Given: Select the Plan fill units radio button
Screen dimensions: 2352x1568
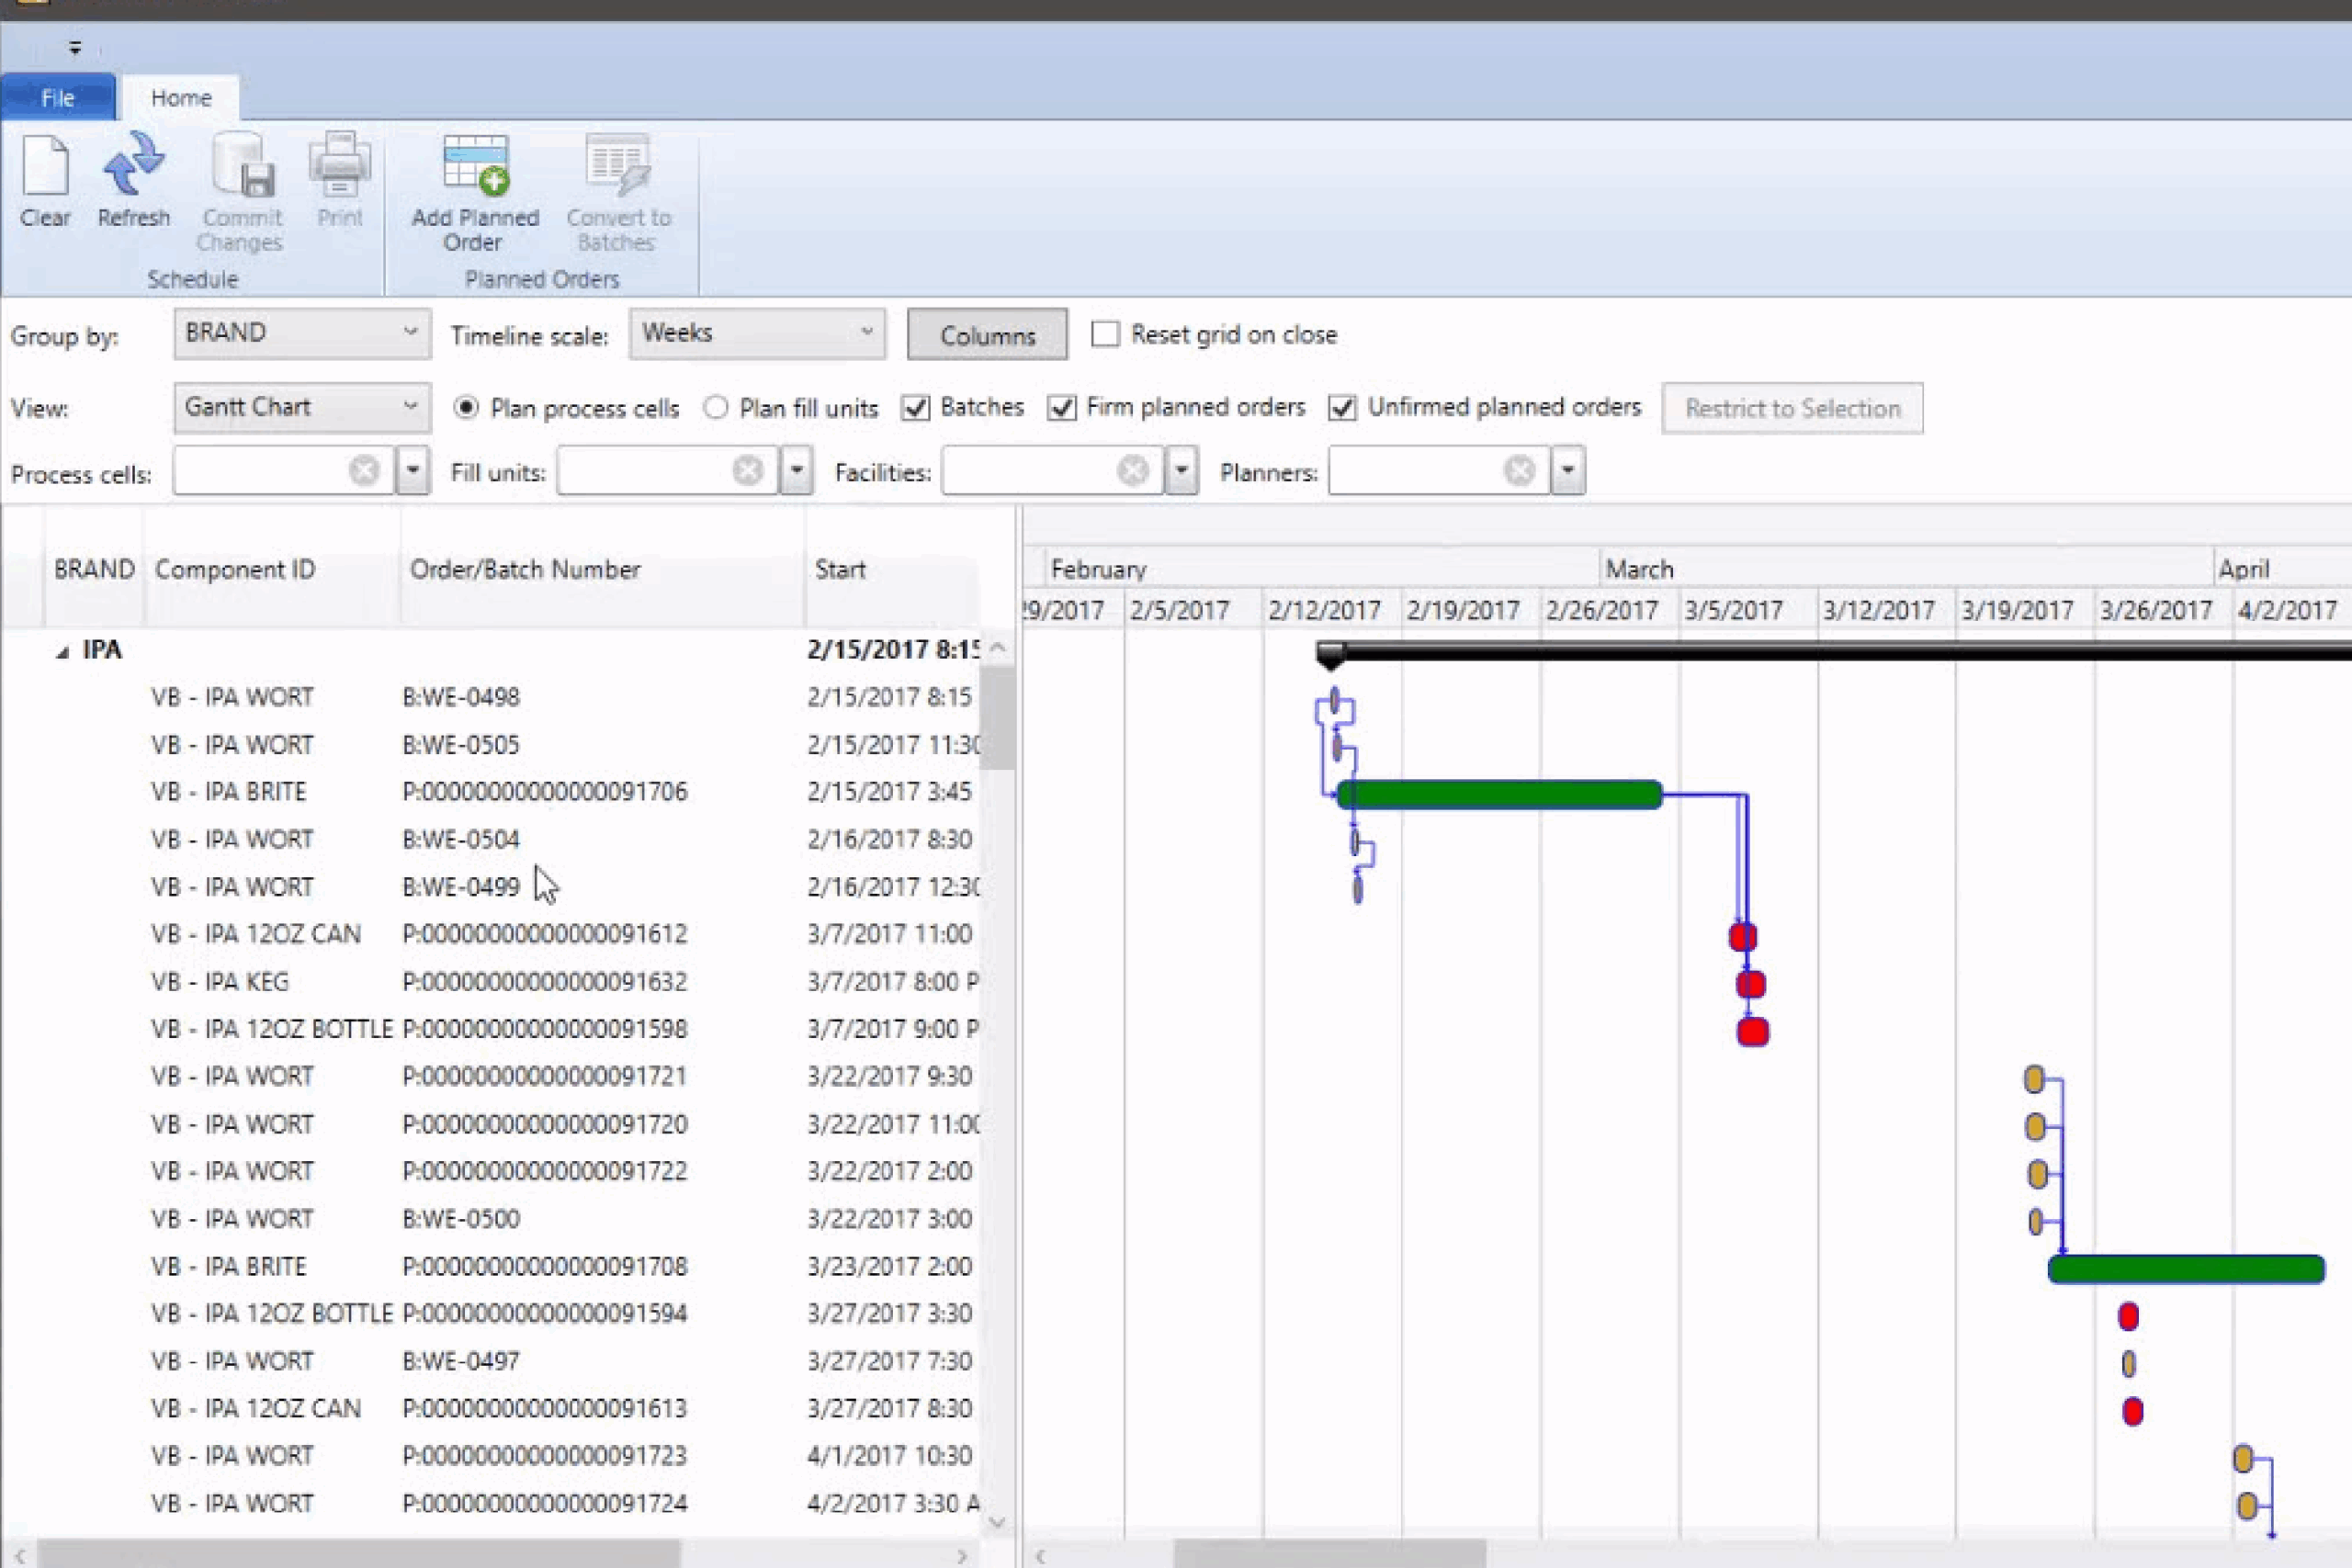Looking at the screenshot, I should (x=716, y=407).
